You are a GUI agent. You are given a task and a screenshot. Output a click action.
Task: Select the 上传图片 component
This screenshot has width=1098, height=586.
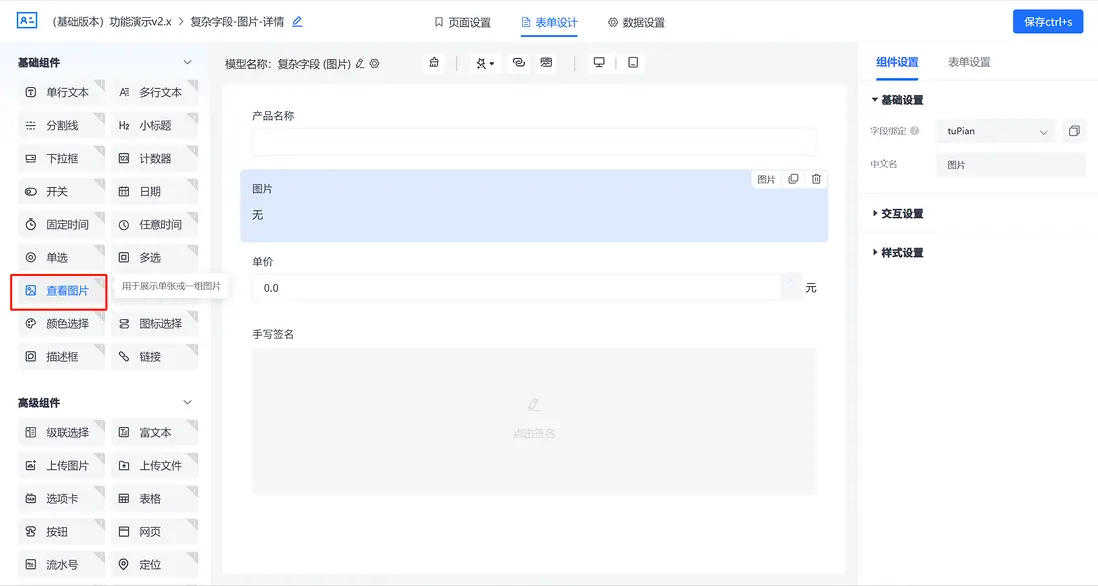click(60, 465)
